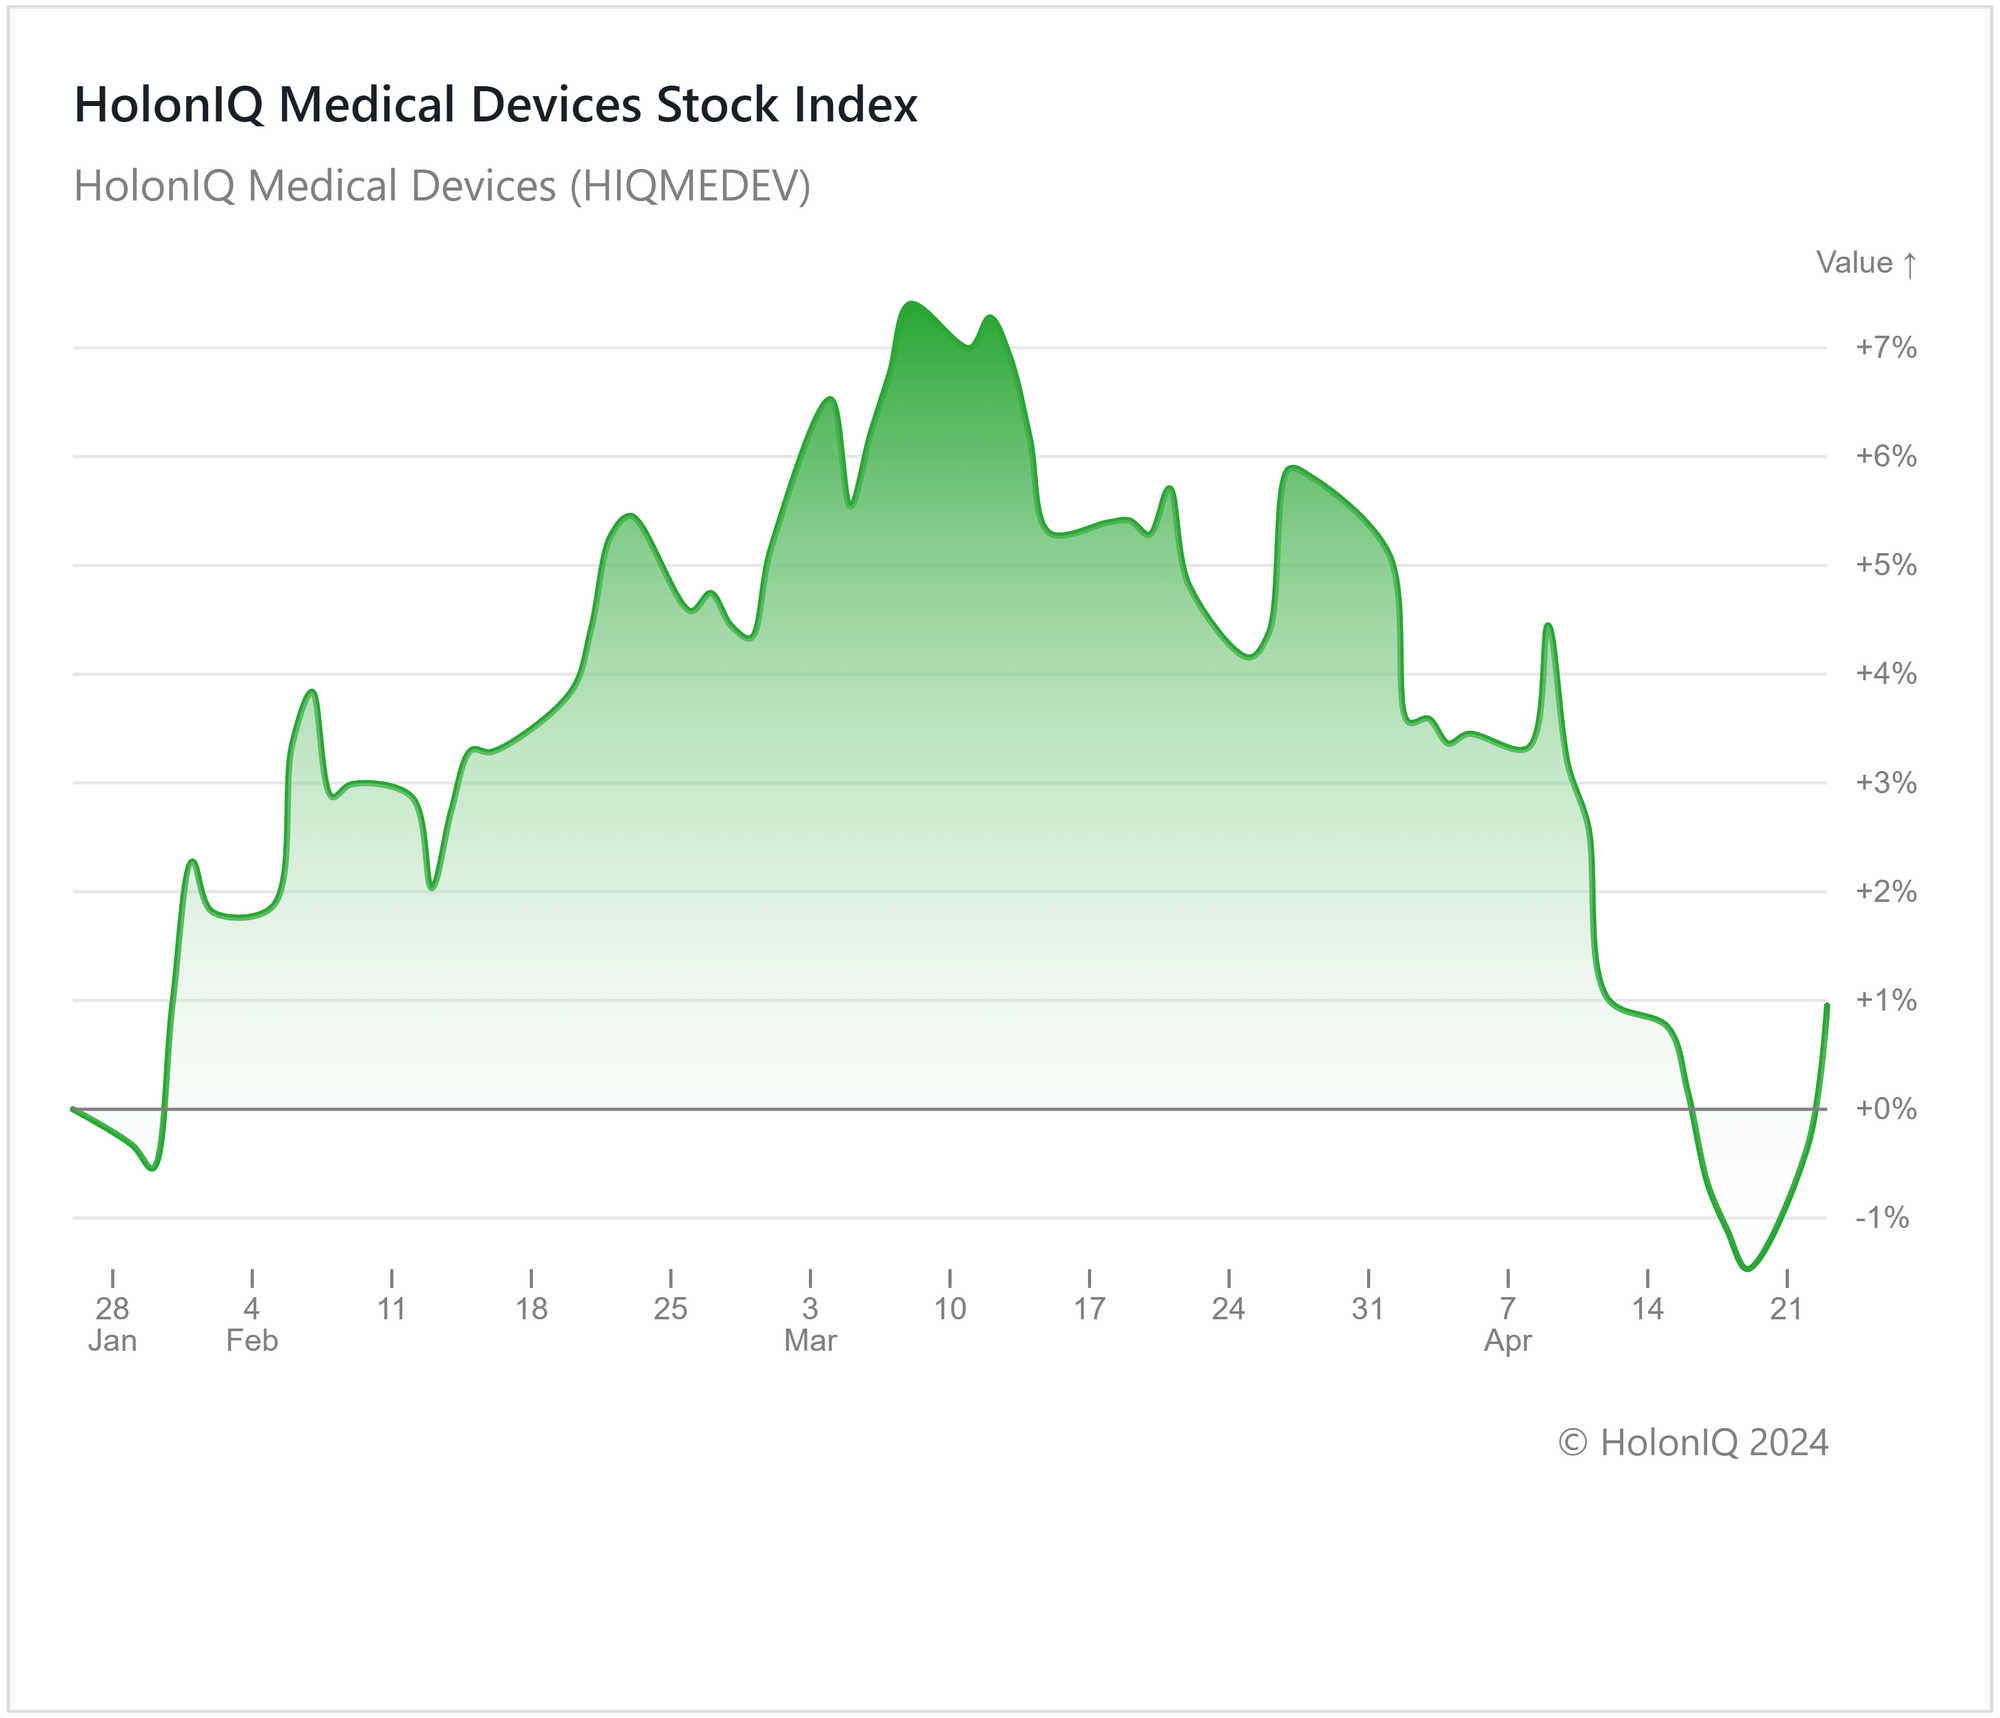Select the 21 date tick on the axis
This screenshot has height=1718, width=2000.
point(1786,1308)
